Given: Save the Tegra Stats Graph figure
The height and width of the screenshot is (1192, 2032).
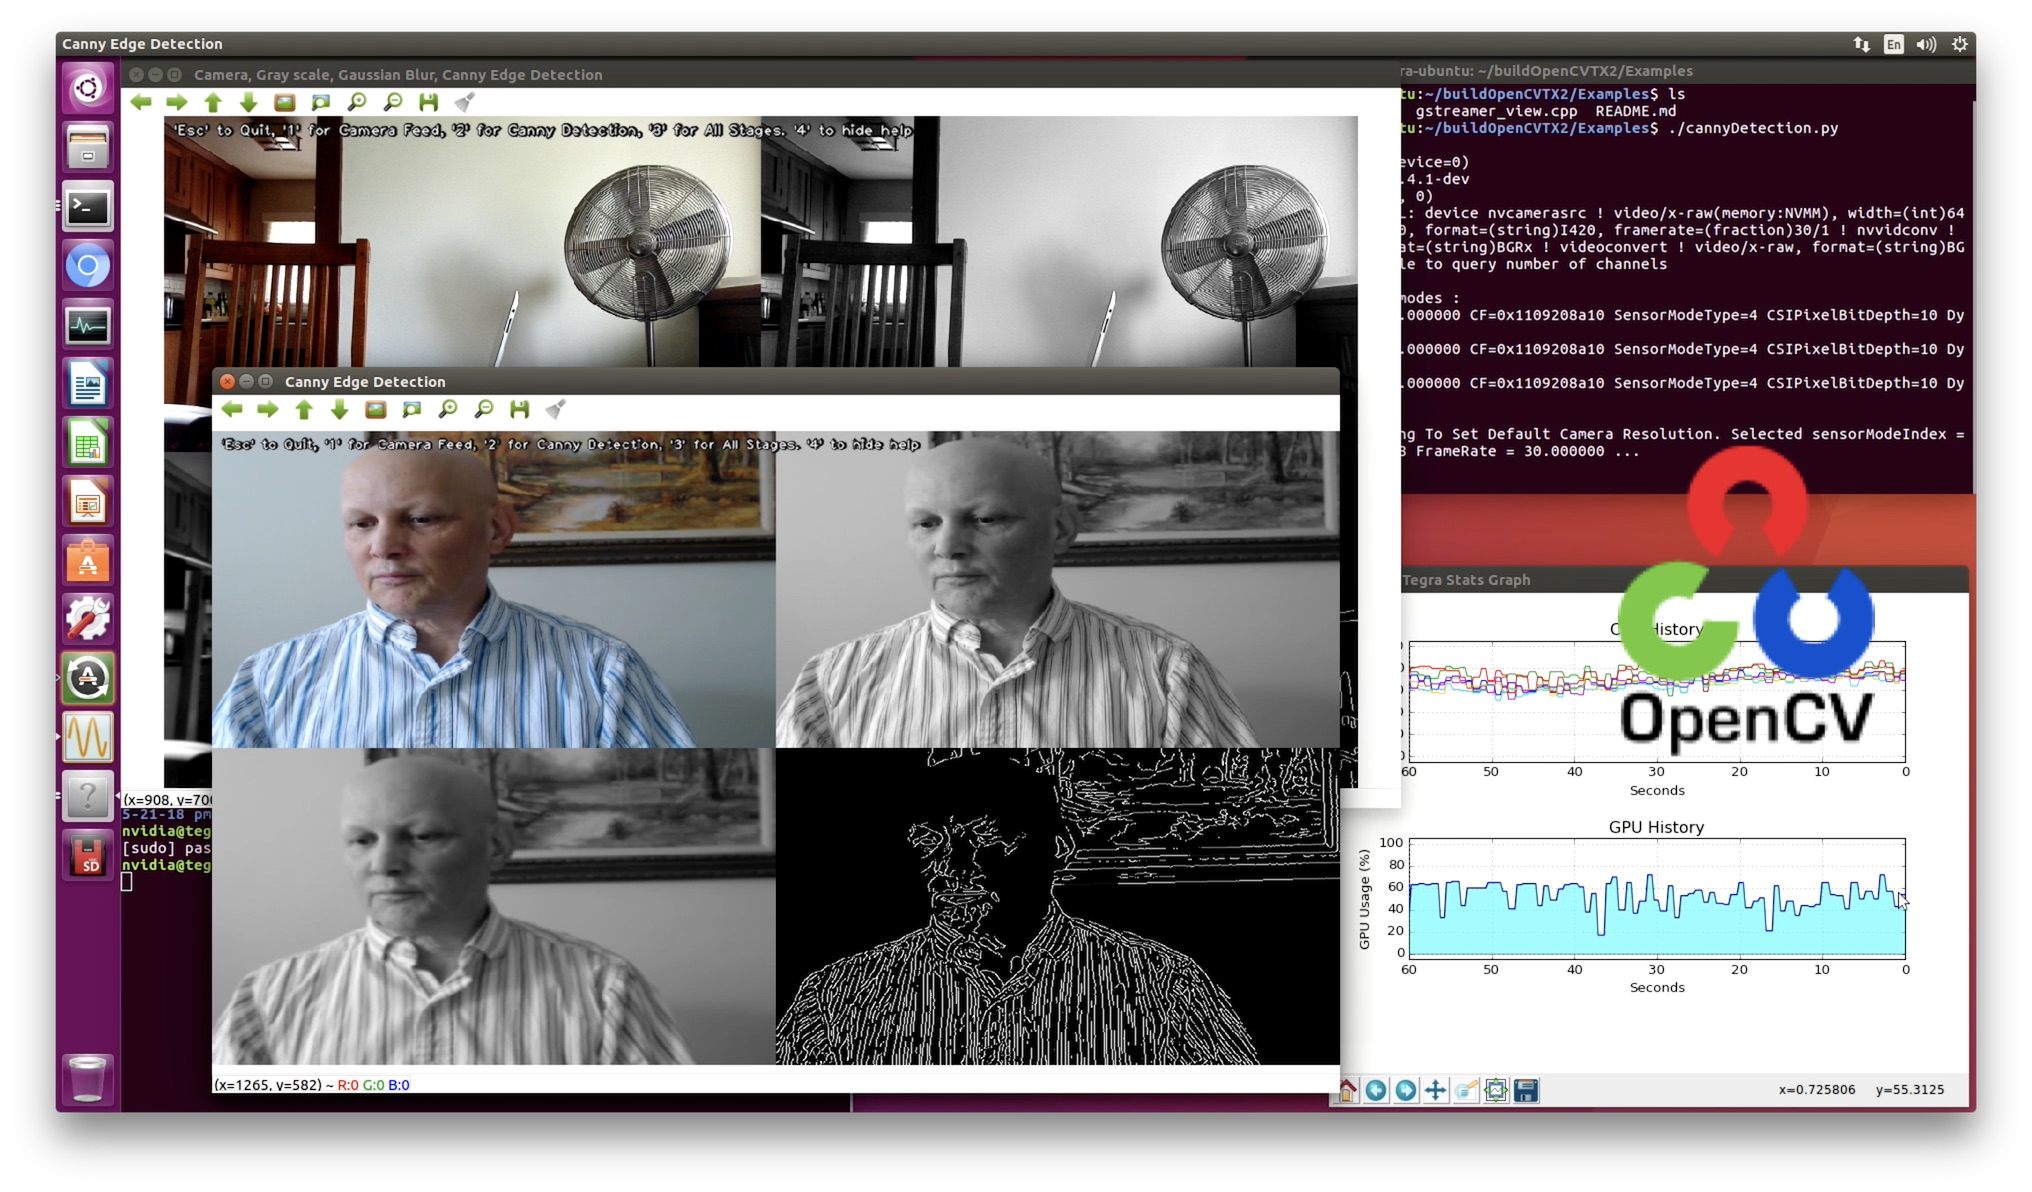Looking at the screenshot, I should 1526,1090.
